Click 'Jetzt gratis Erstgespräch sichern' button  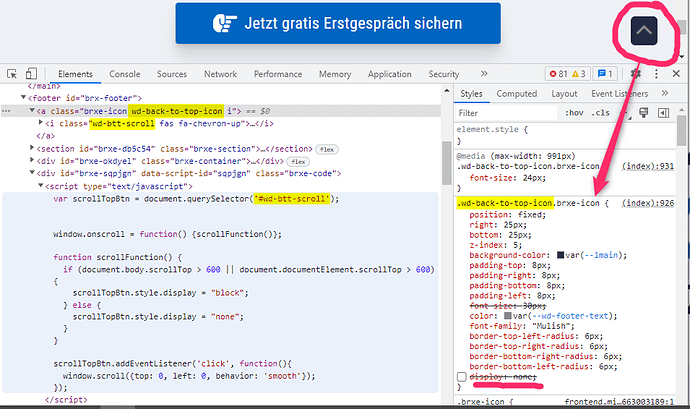click(x=338, y=23)
